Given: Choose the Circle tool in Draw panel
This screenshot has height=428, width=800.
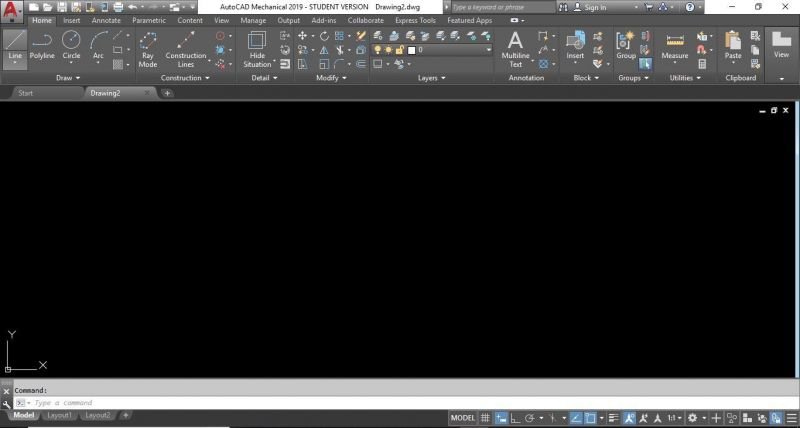Looking at the screenshot, I should [71, 45].
